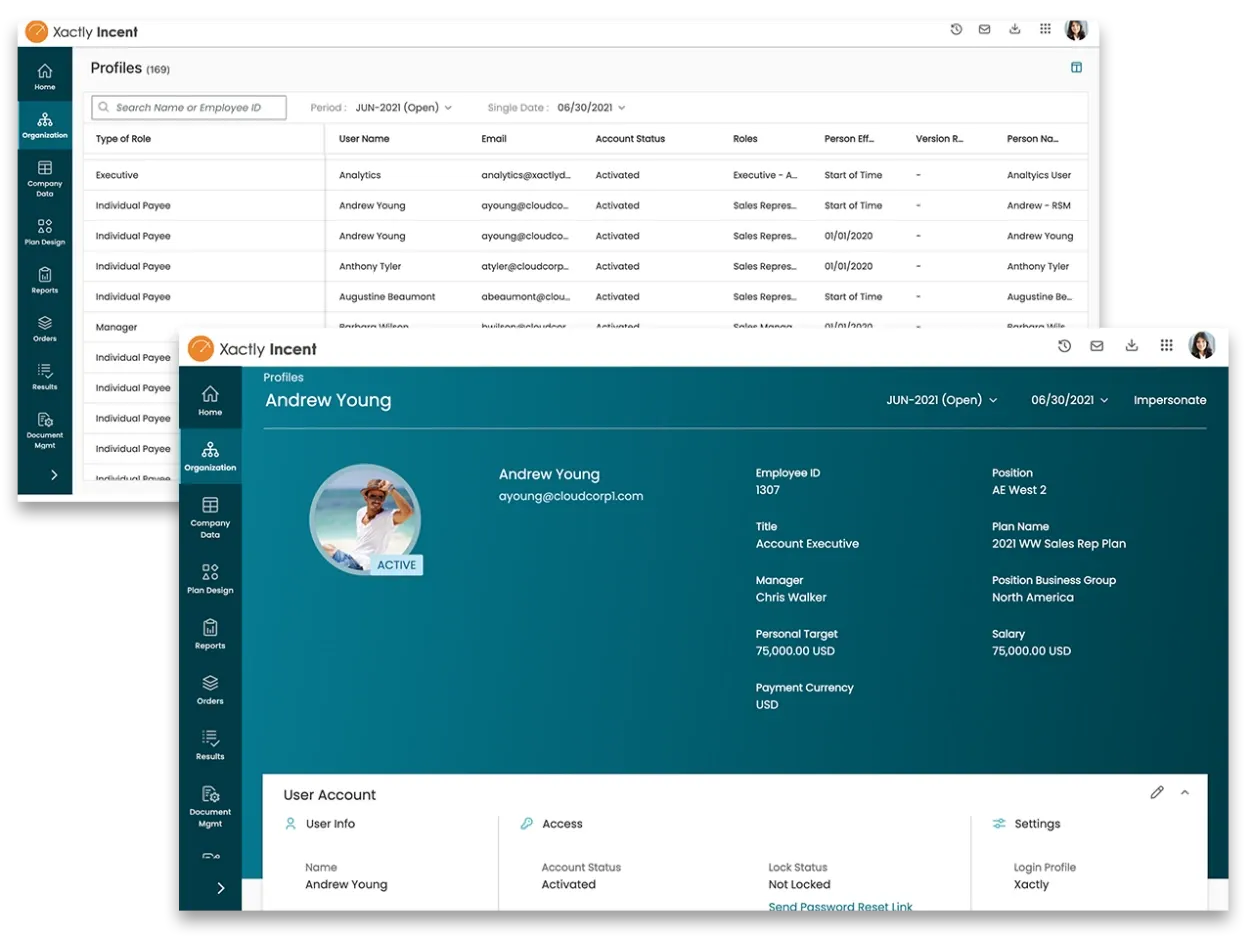Click the Impersonate button
Image resolution: width=1252 pixels, height=939 pixels.
tap(1170, 400)
